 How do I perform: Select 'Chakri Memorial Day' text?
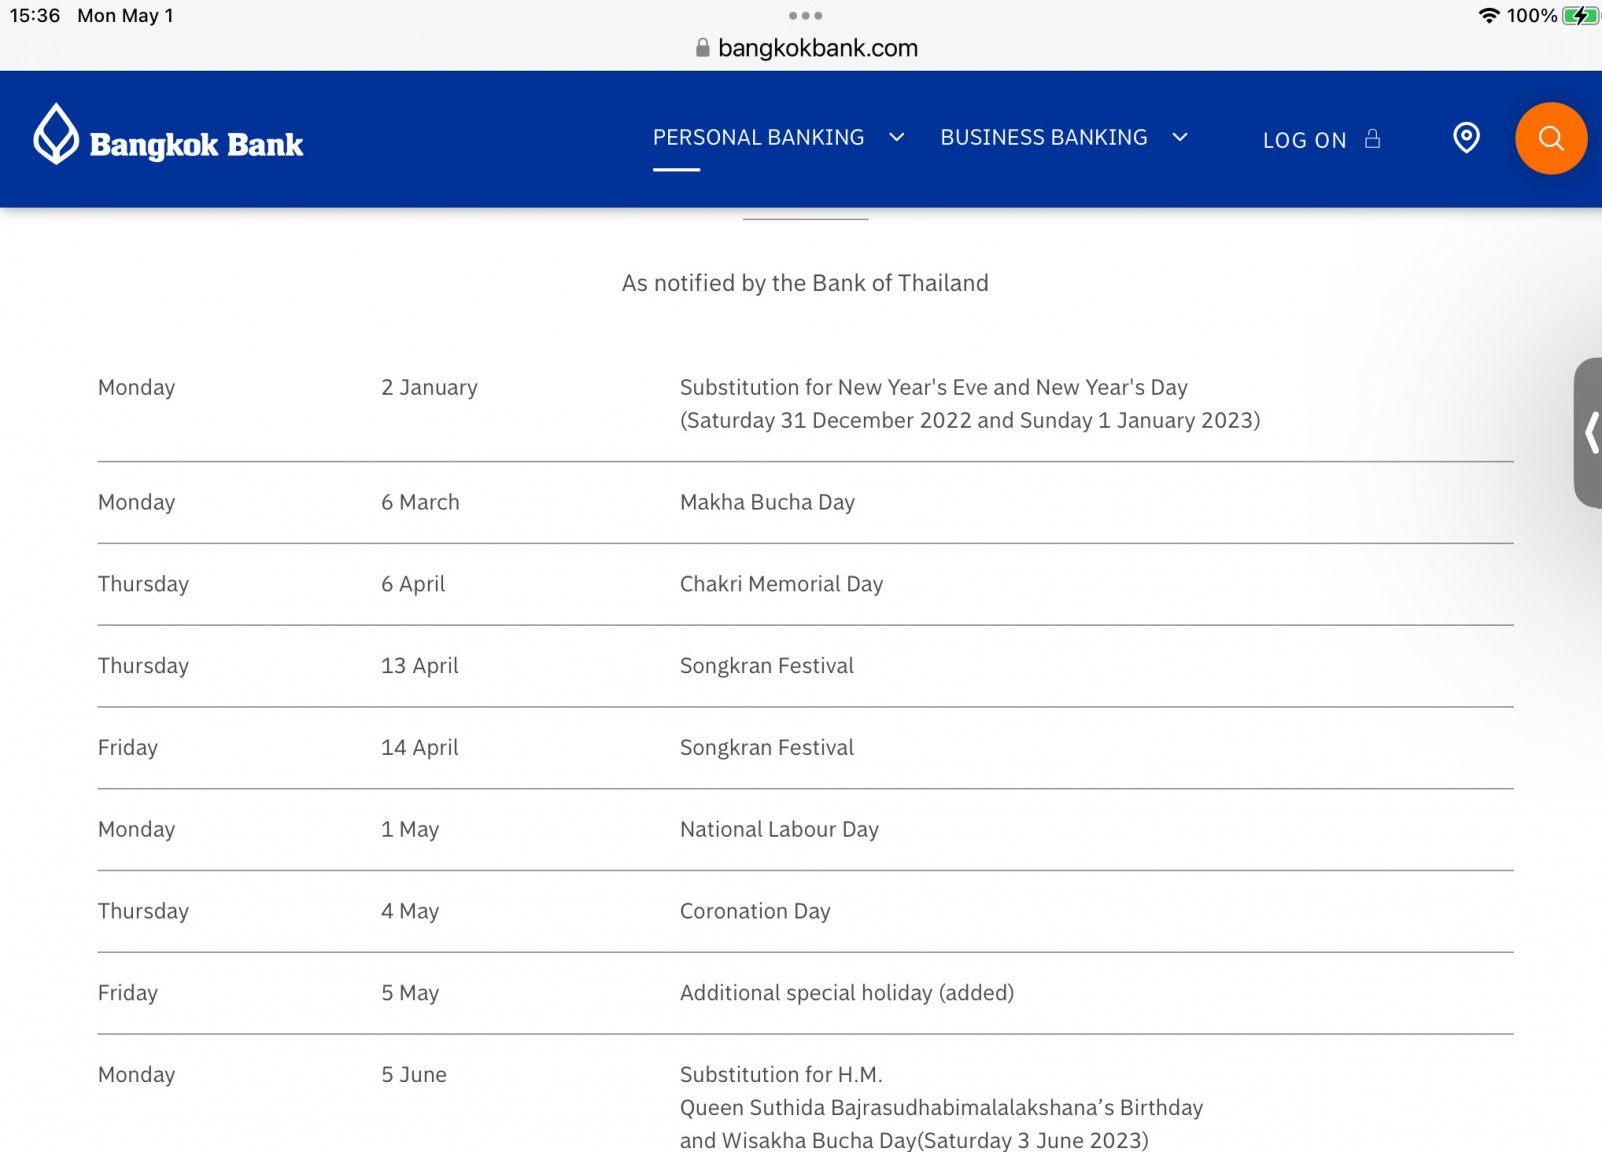pyautogui.click(x=781, y=584)
